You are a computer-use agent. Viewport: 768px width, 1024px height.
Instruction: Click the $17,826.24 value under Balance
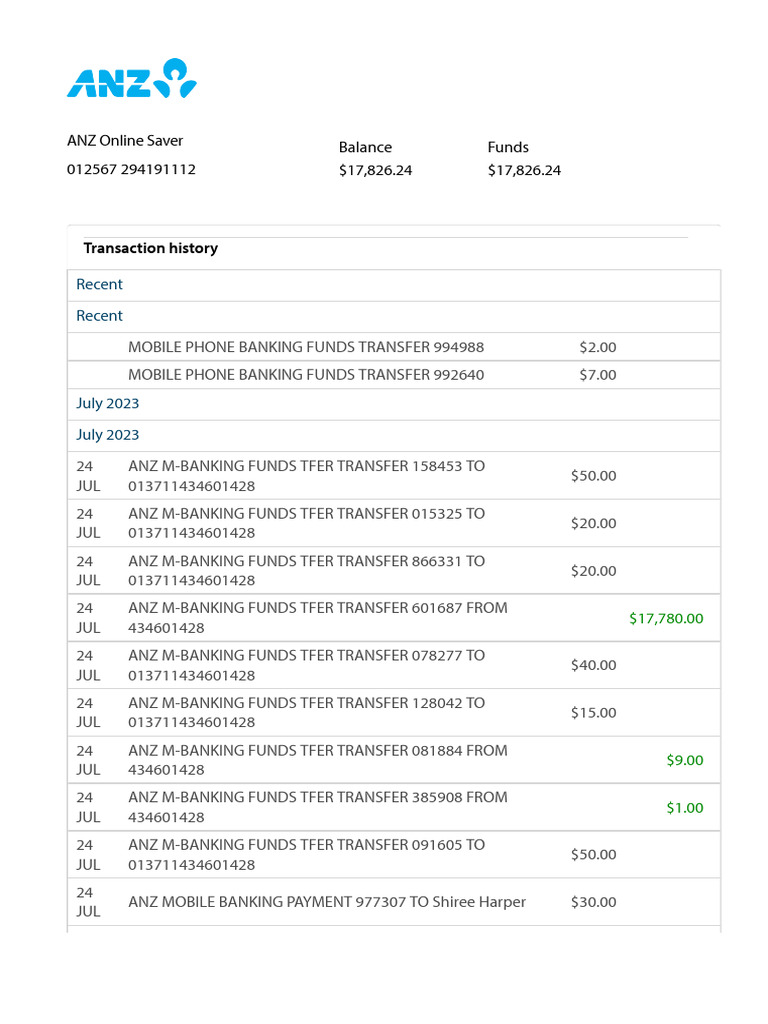pyautogui.click(x=376, y=170)
